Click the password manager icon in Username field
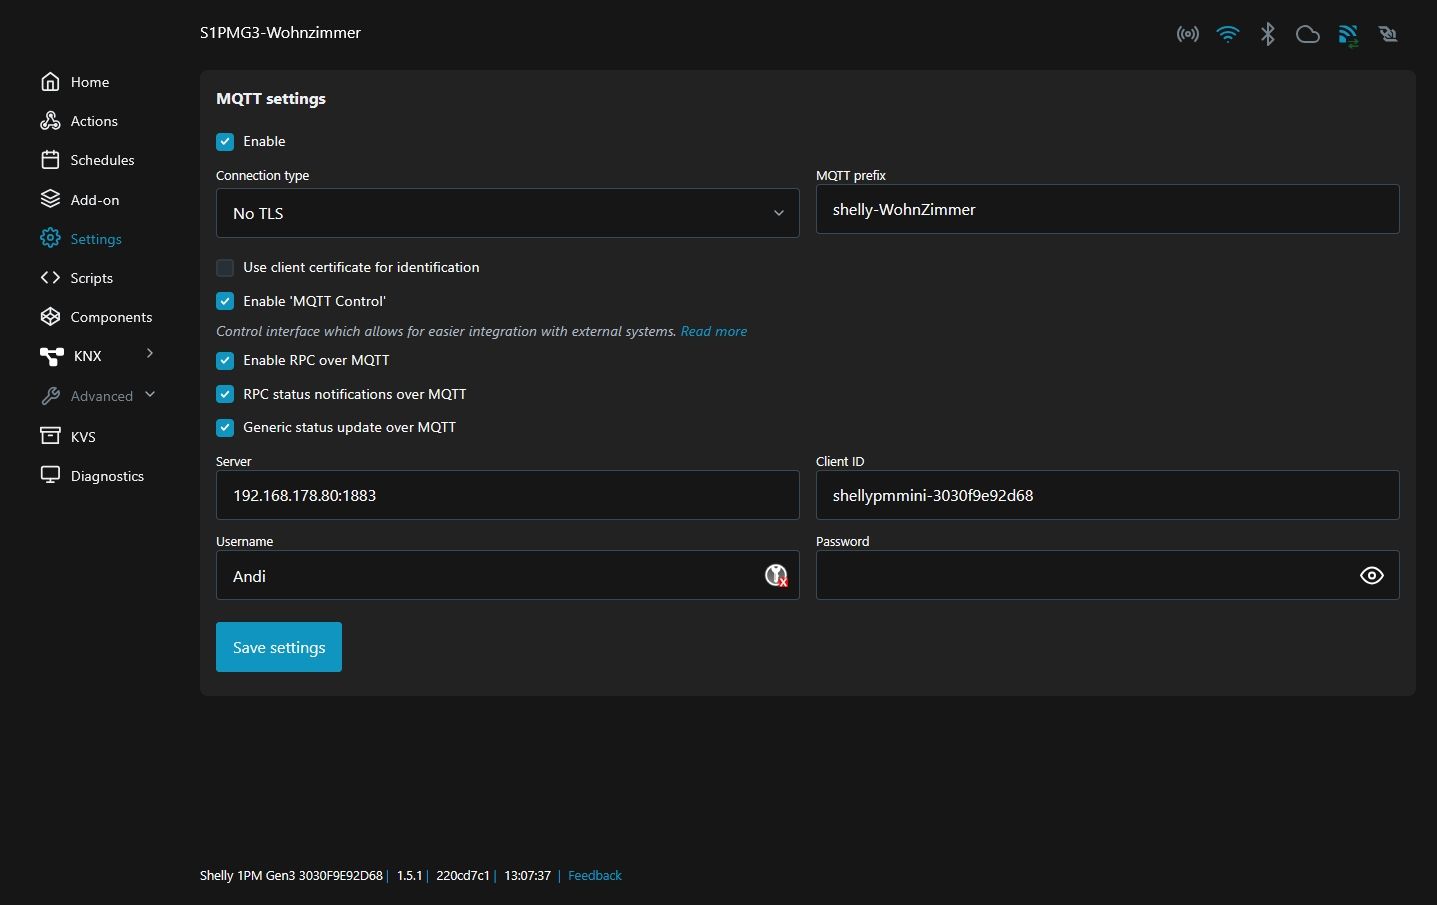Image resolution: width=1437 pixels, height=905 pixels. click(x=776, y=576)
